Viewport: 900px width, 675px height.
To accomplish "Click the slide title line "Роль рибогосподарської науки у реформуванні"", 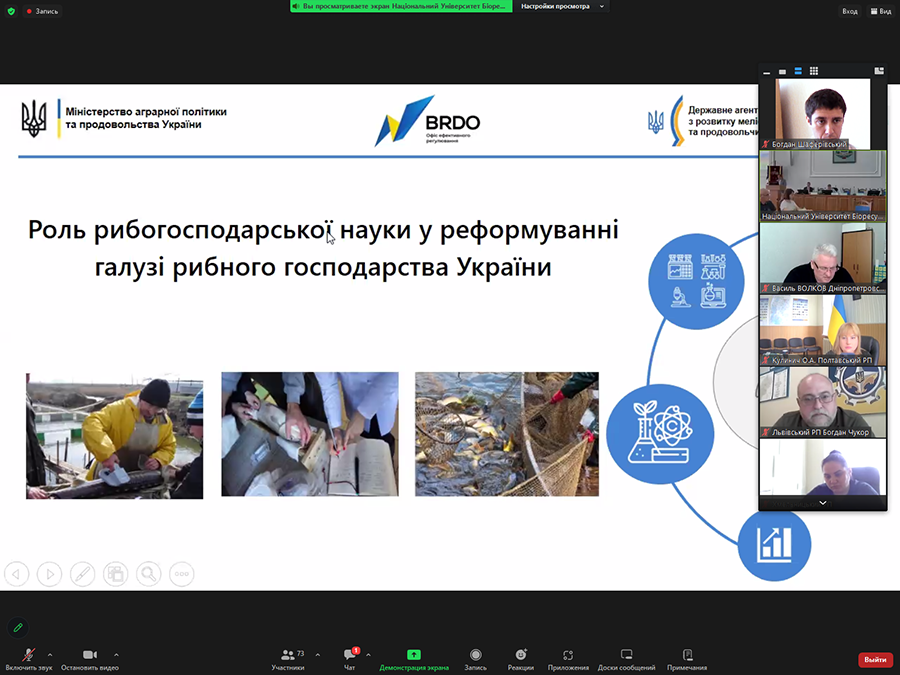I will 324,230.
